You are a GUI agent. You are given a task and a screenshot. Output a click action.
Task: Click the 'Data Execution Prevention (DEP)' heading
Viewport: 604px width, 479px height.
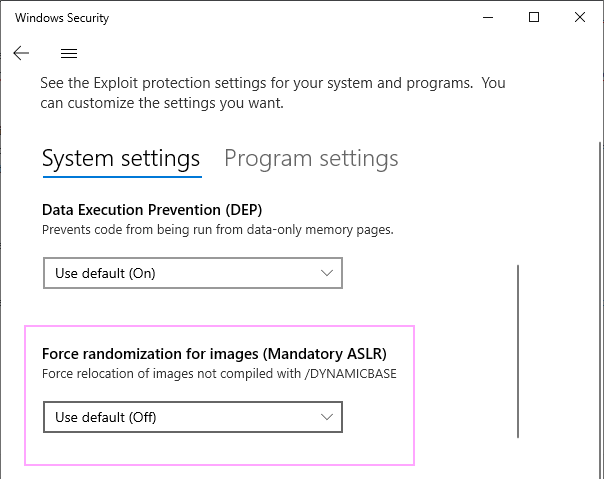152,210
